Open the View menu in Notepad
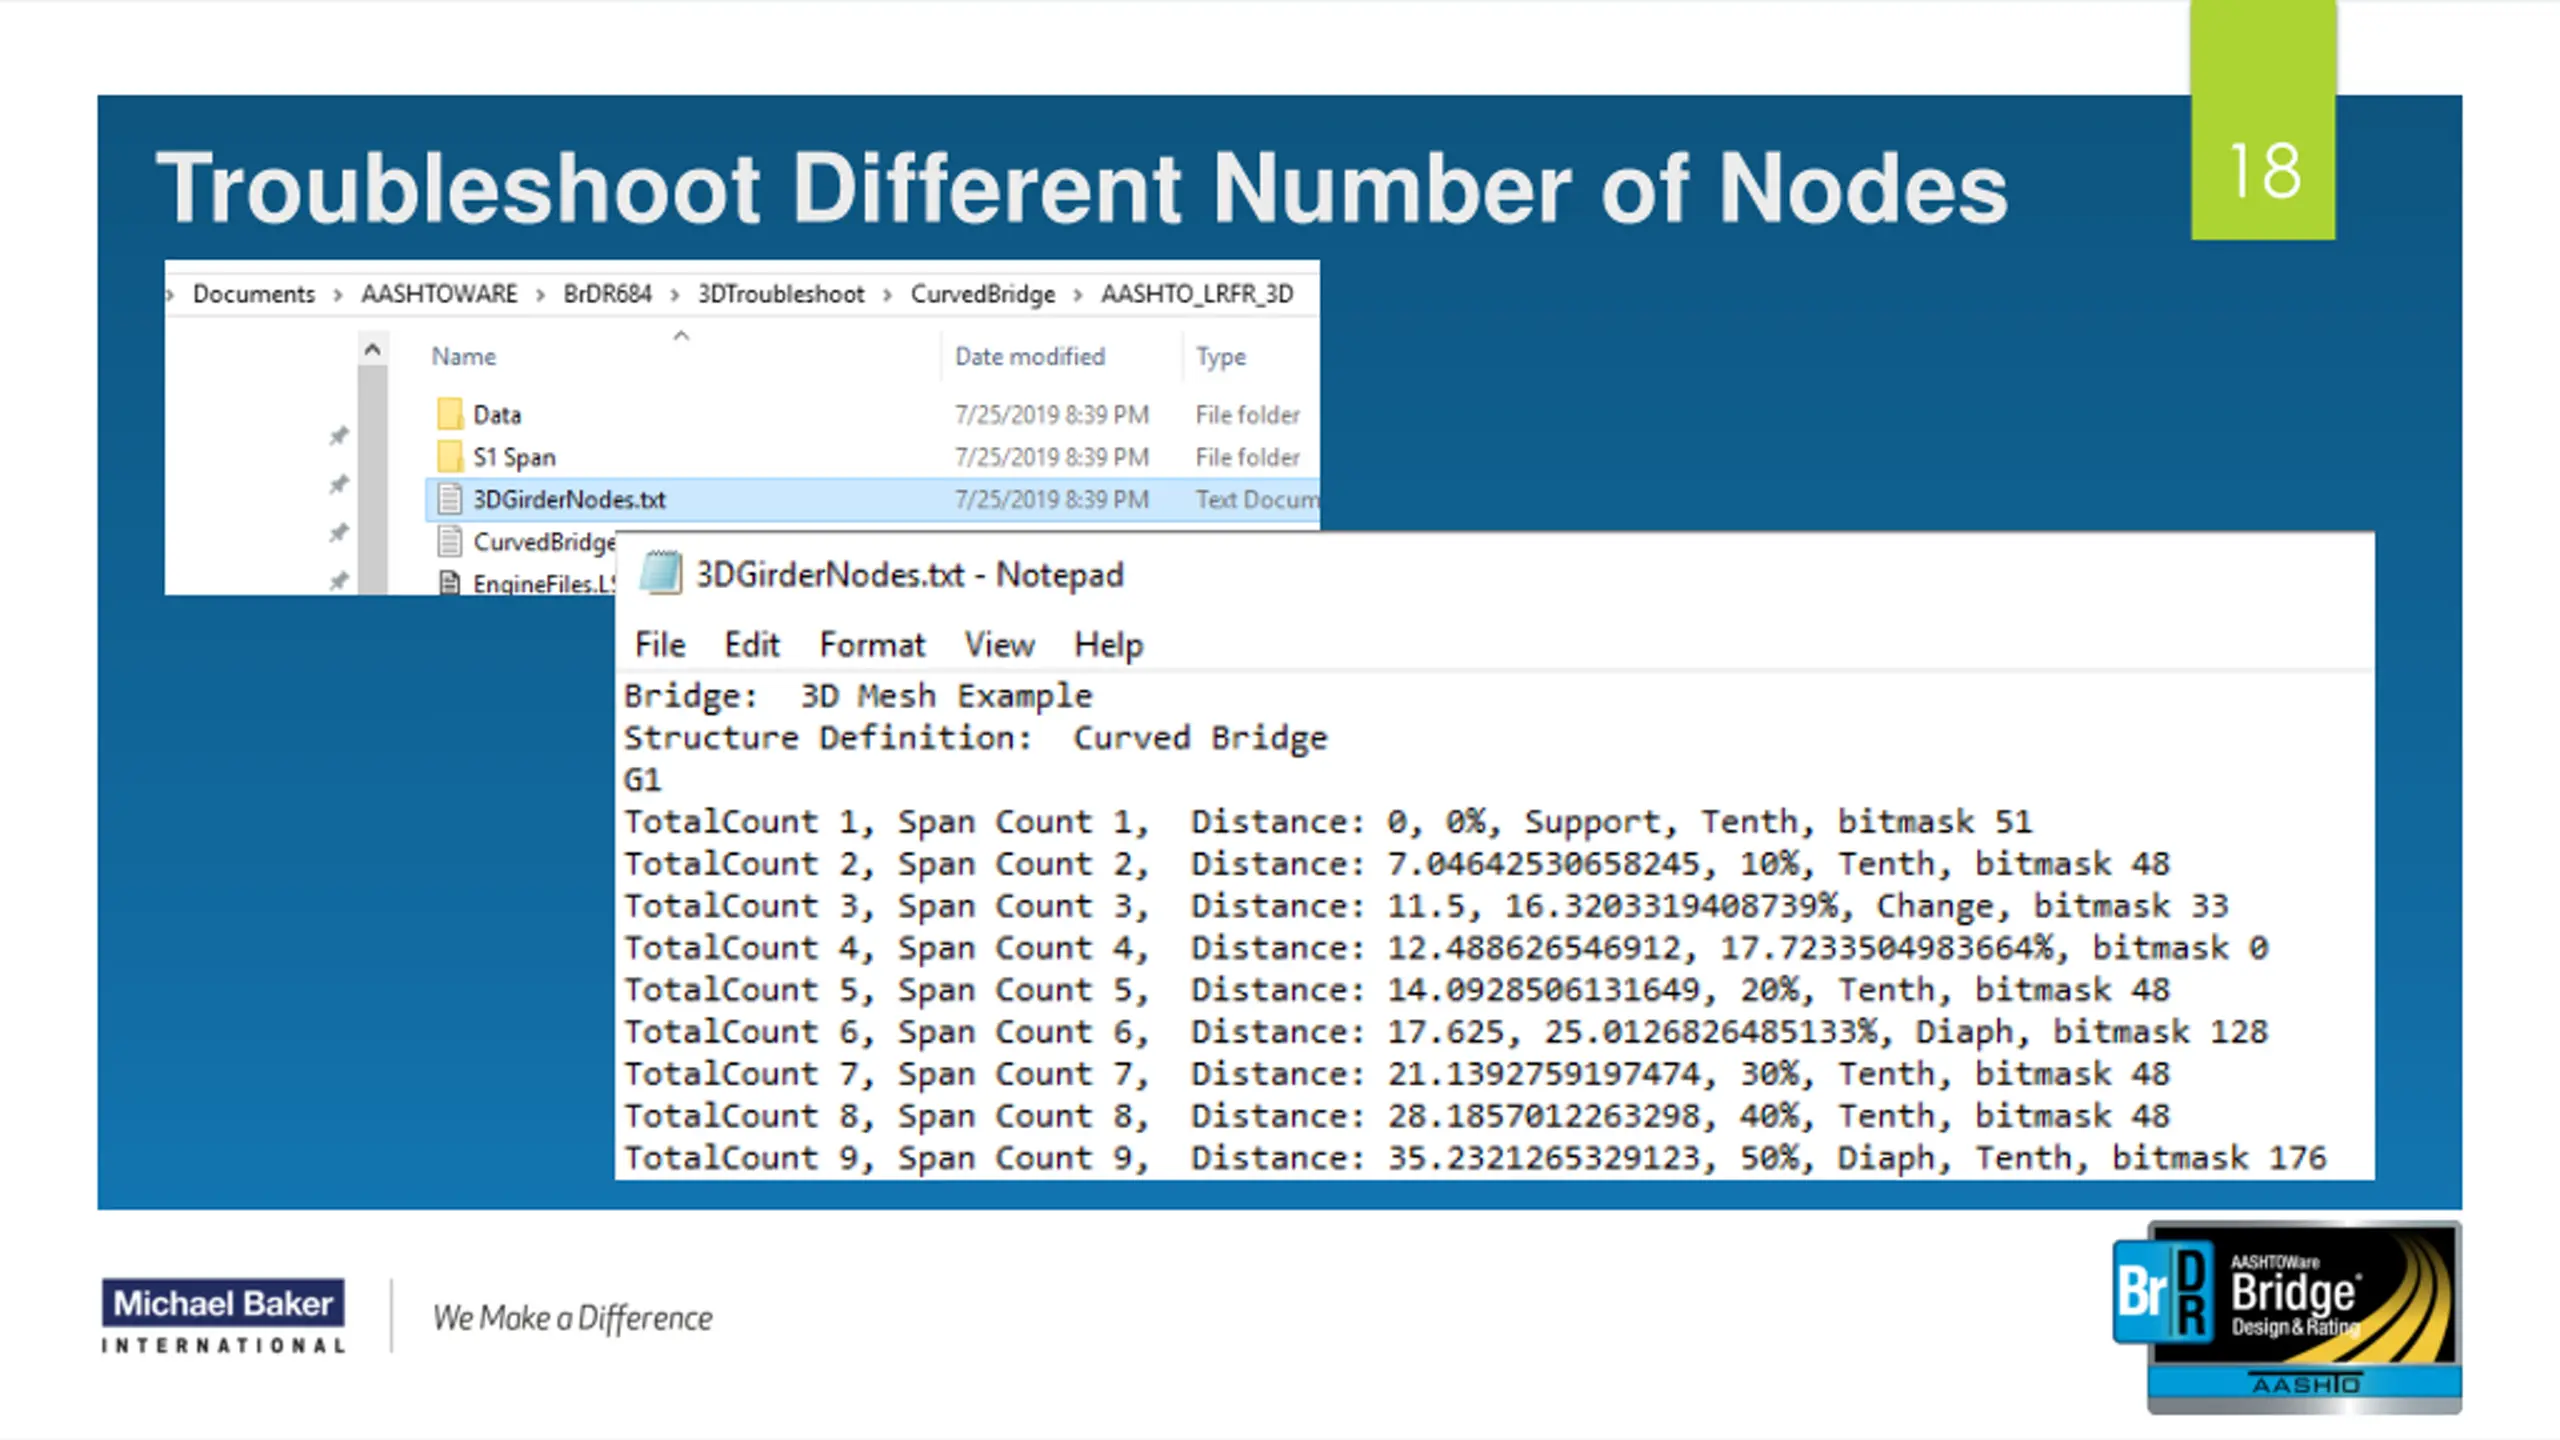Viewport: 2560px width, 1440px height. pyautogui.click(x=999, y=645)
